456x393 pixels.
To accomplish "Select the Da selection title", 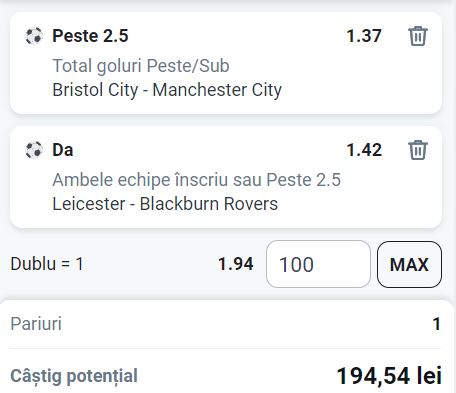I will coord(63,150).
